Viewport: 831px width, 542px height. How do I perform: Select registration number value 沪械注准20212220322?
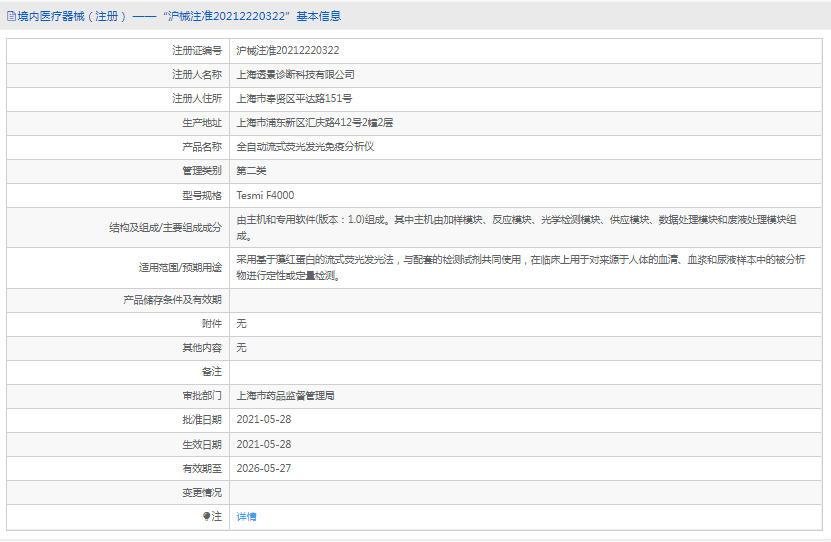(x=288, y=50)
